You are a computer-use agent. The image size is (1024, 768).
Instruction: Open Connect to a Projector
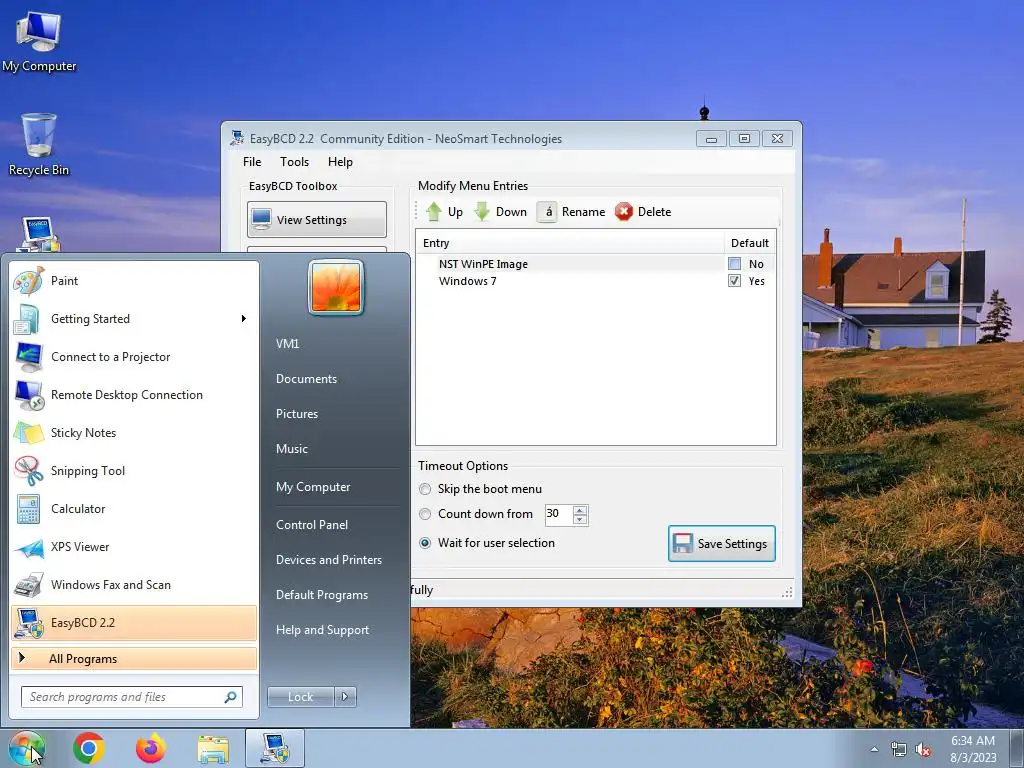(134, 357)
